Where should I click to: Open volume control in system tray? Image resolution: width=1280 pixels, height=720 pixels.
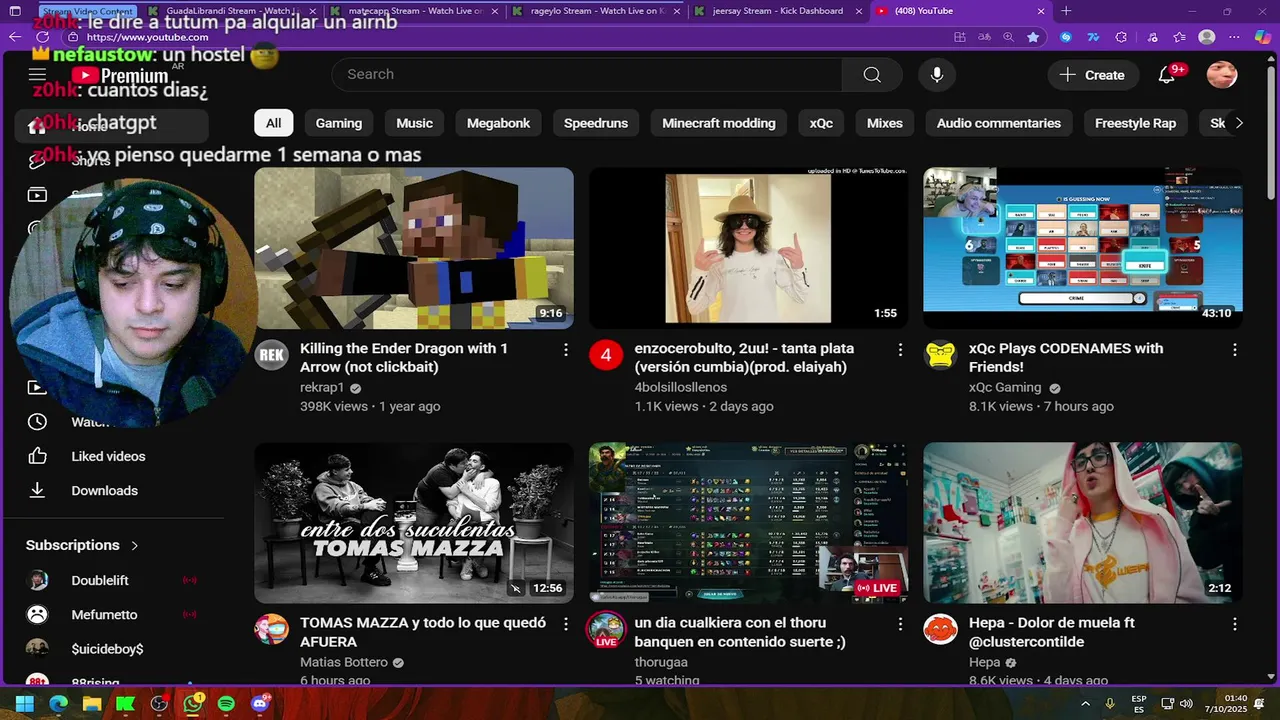coord(1186,704)
